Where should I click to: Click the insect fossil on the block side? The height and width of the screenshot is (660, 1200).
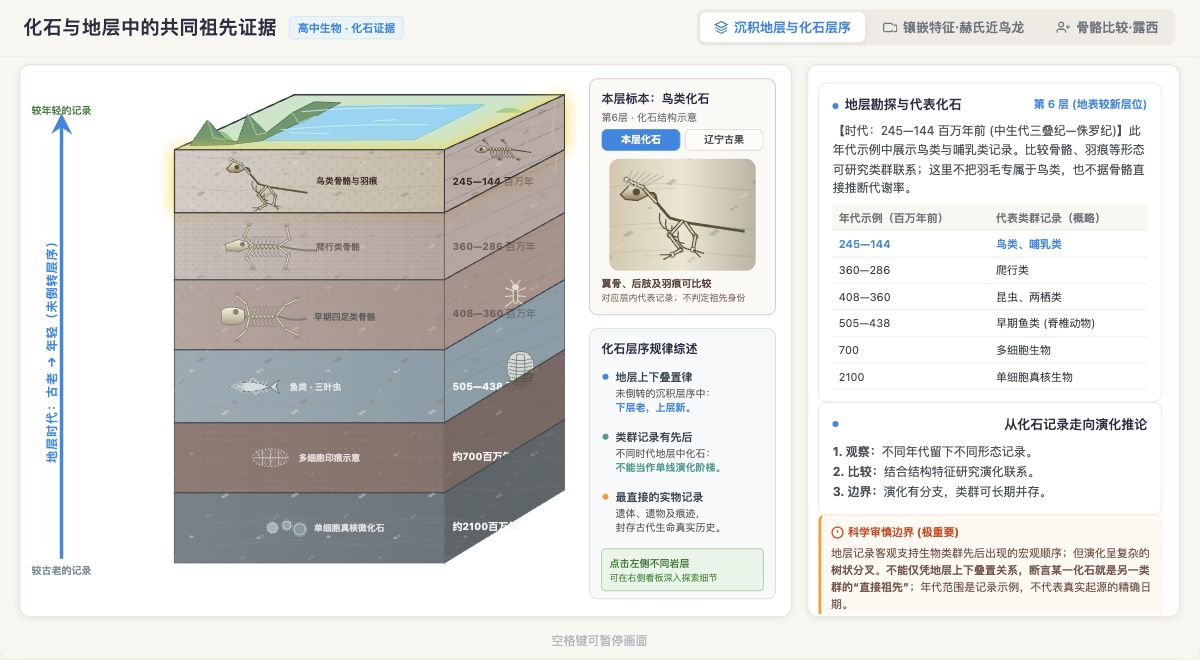pyautogui.click(x=515, y=293)
